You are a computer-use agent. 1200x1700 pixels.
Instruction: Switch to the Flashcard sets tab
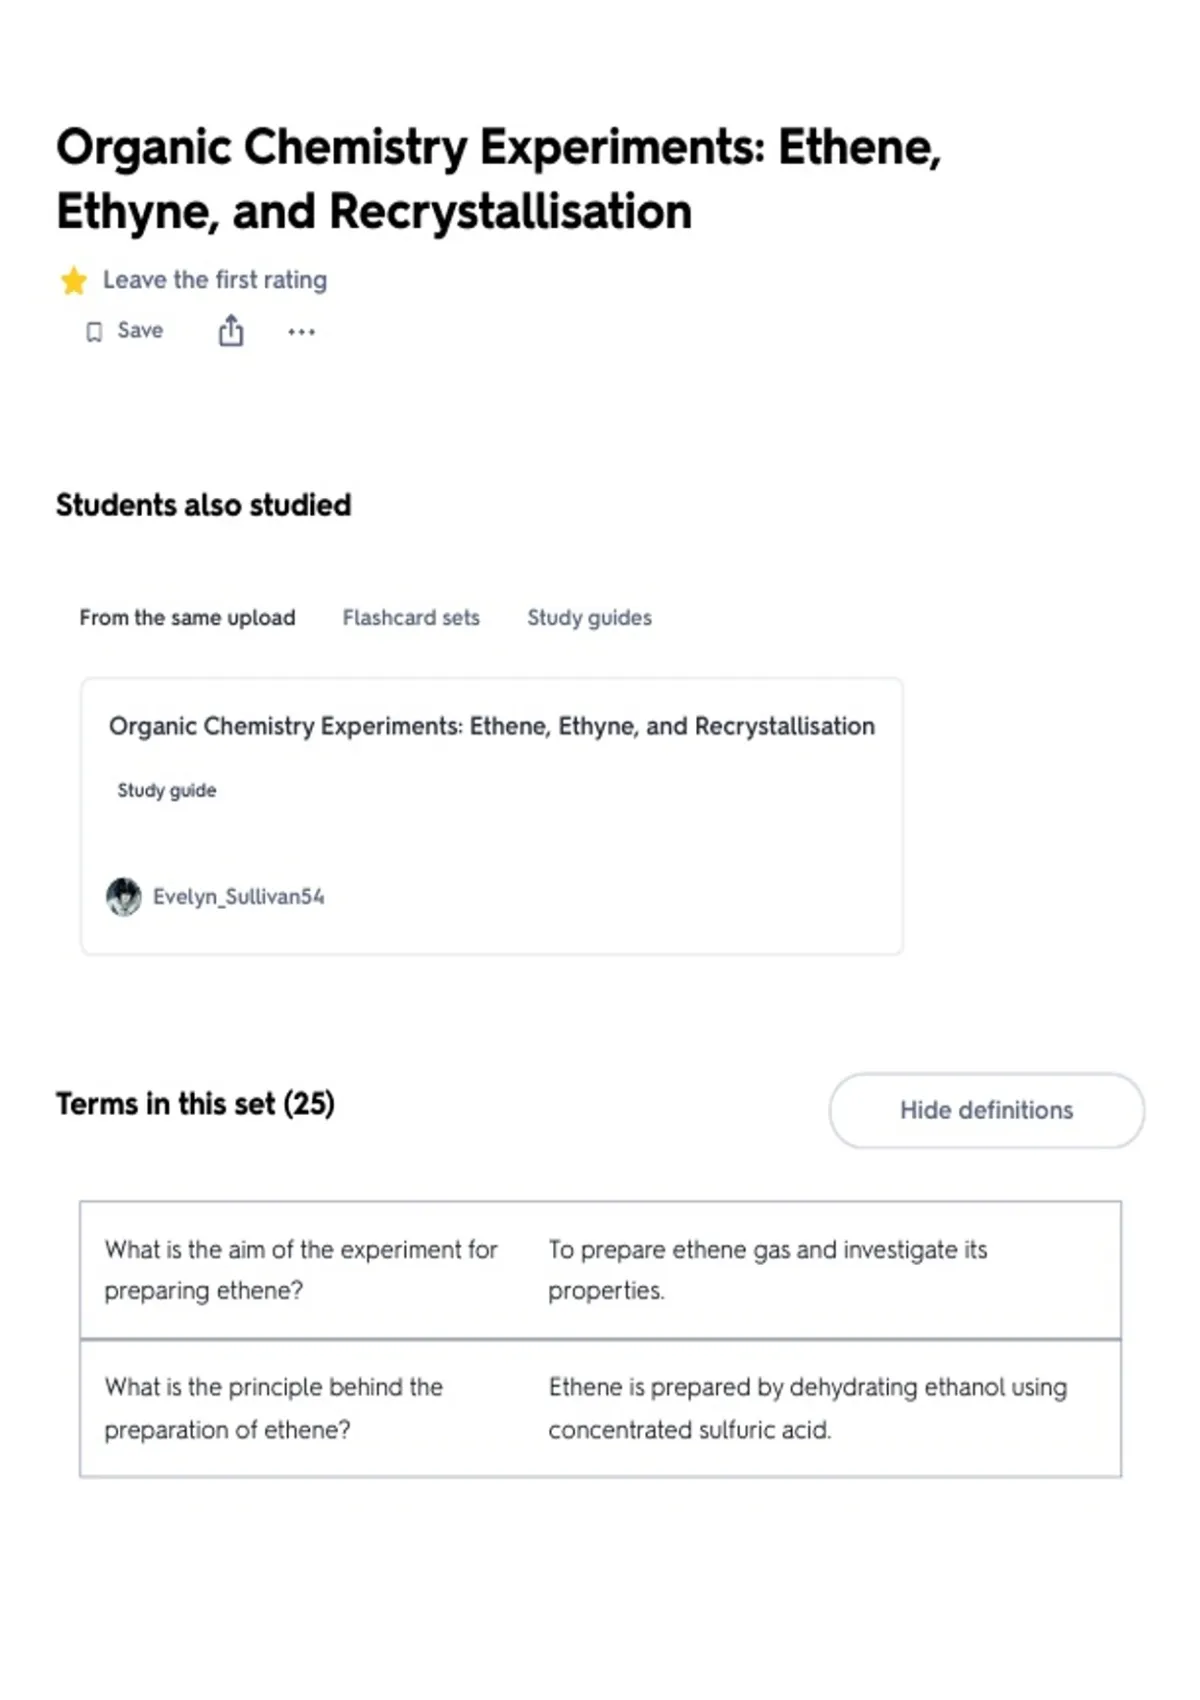pyautogui.click(x=411, y=618)
